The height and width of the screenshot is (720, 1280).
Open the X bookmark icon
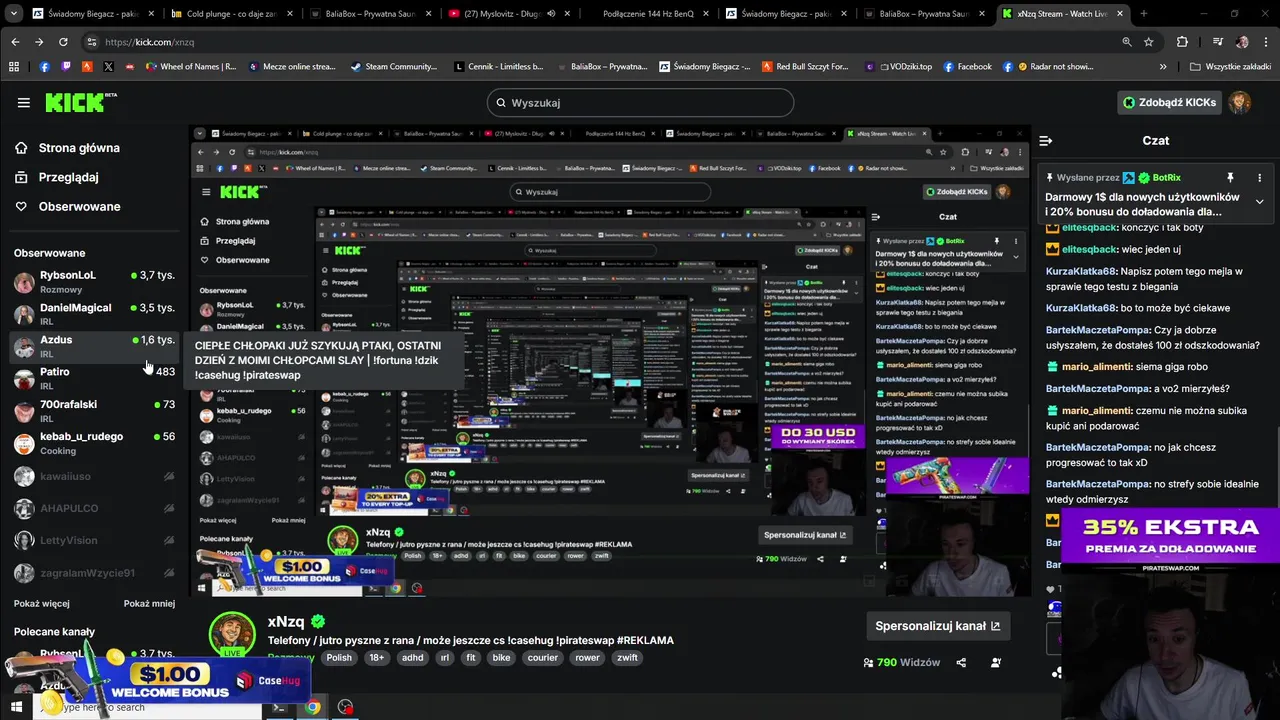click(108, 66)
